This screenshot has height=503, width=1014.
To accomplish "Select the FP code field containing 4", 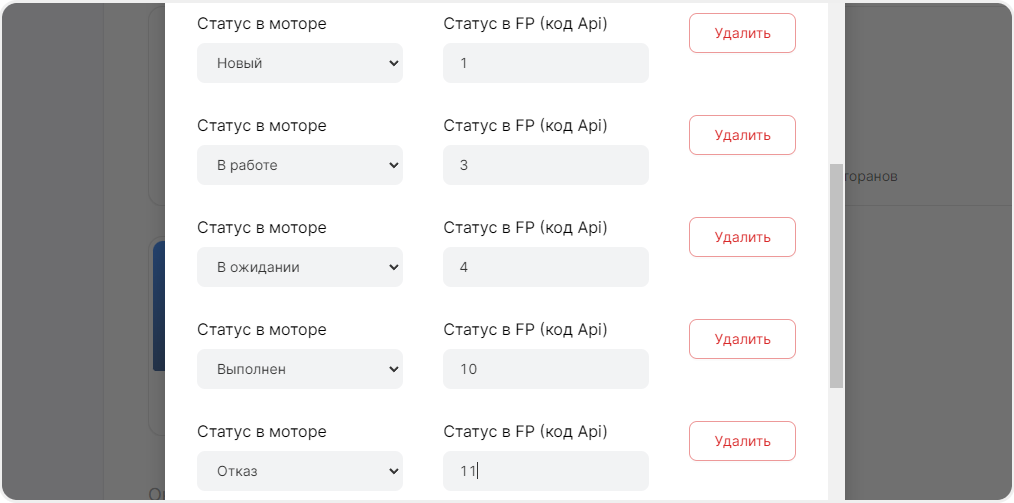I will tap(545, 267).
